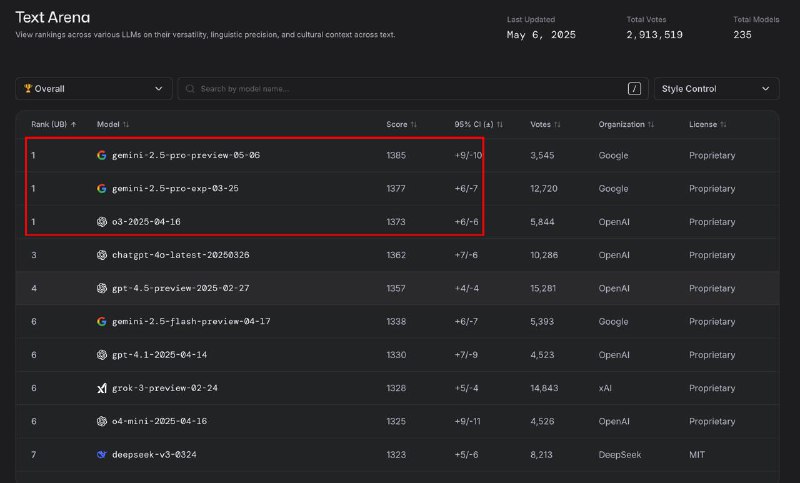Toggle sorting on the Votes column
The height and width of the screenshot is (483, 800).
[x=557, y=124]
